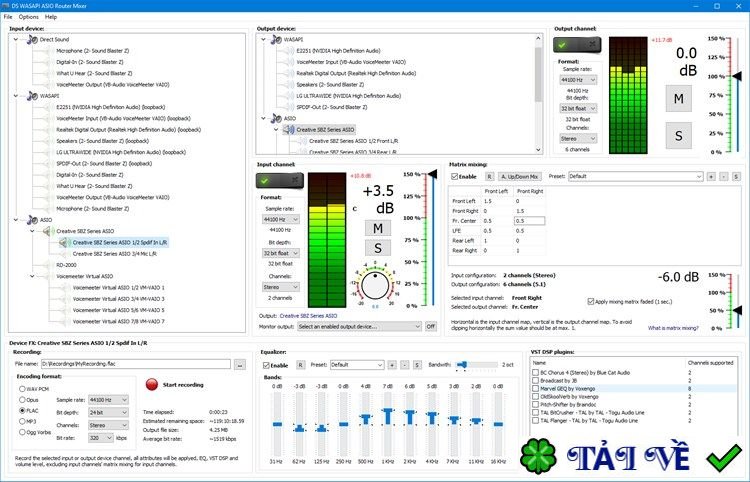This screenshot has width=750, height=482.
Task: Save matrix mixing preset with S button
Action: (x=736, y=176)
